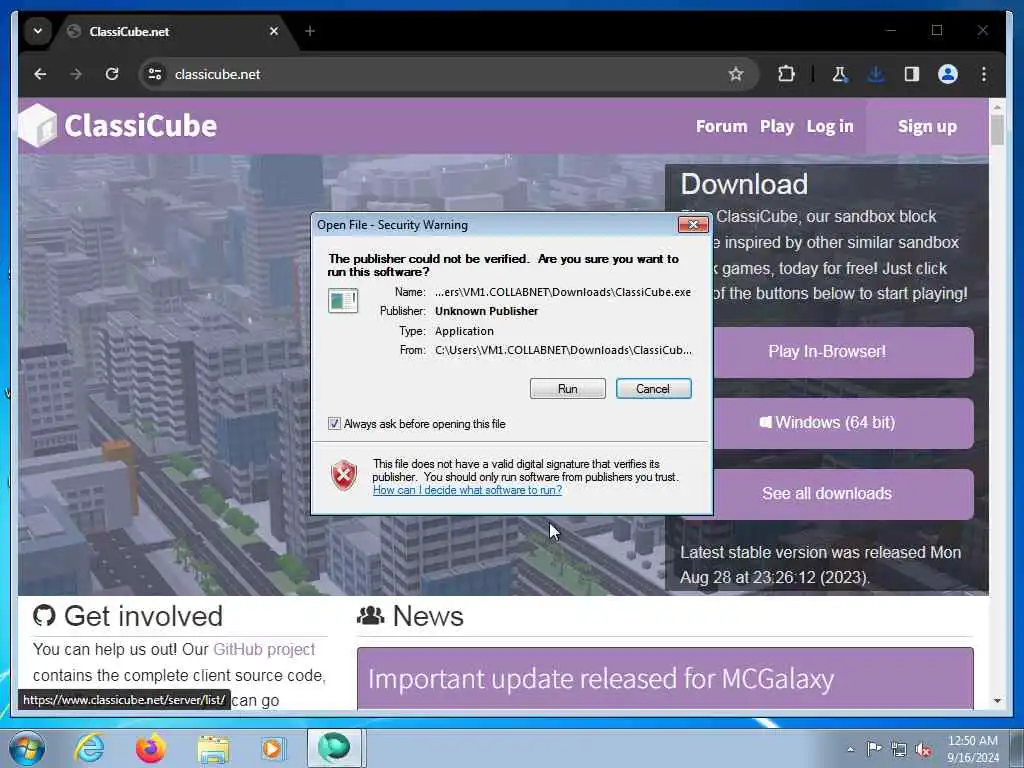Toggle the browser side panel icon
Viewport: 1024px width, 768px height.
pyautogui.click(x=912, y=74)
